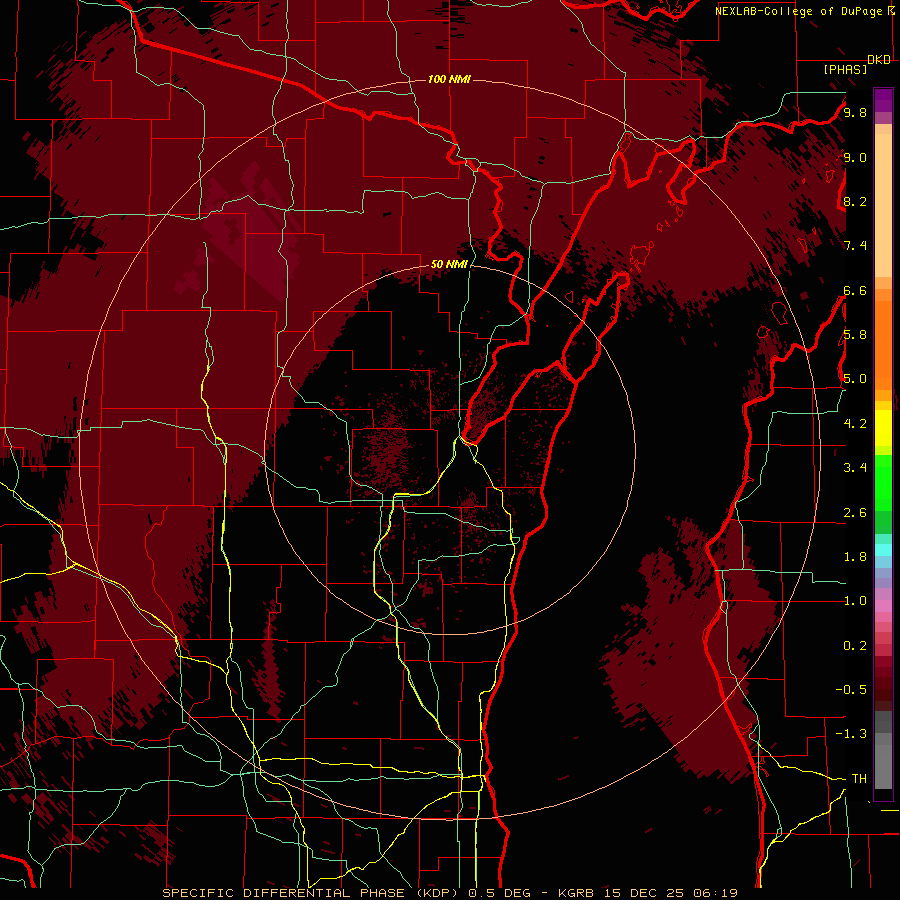900x900 pixels.
Task: Click the 'TH' threshold label in legend
Action: 859,779
